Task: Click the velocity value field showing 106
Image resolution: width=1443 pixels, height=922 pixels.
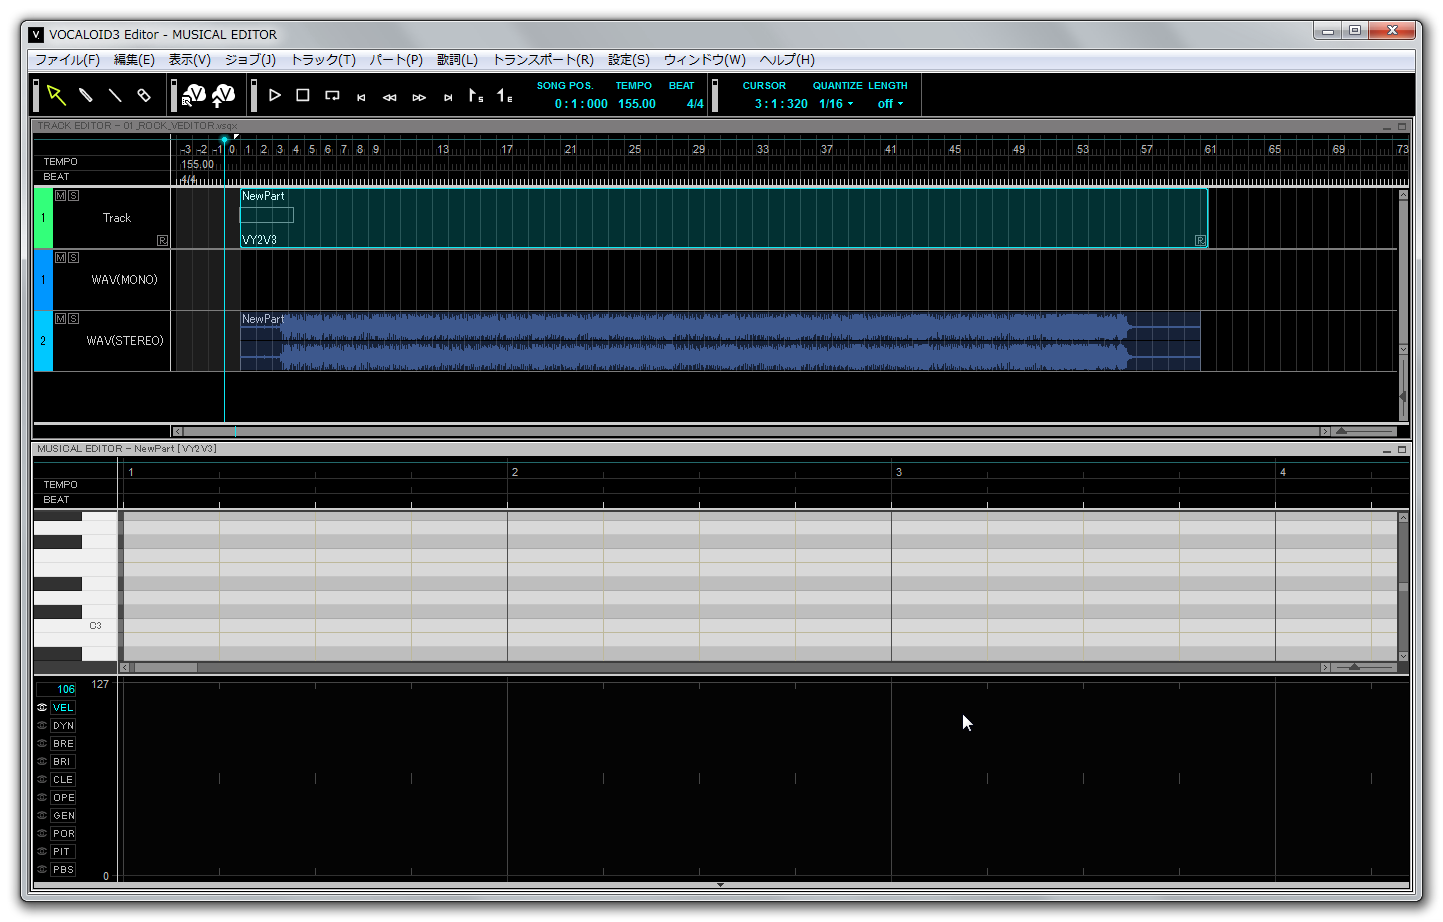Action: (x=56, y=689)
